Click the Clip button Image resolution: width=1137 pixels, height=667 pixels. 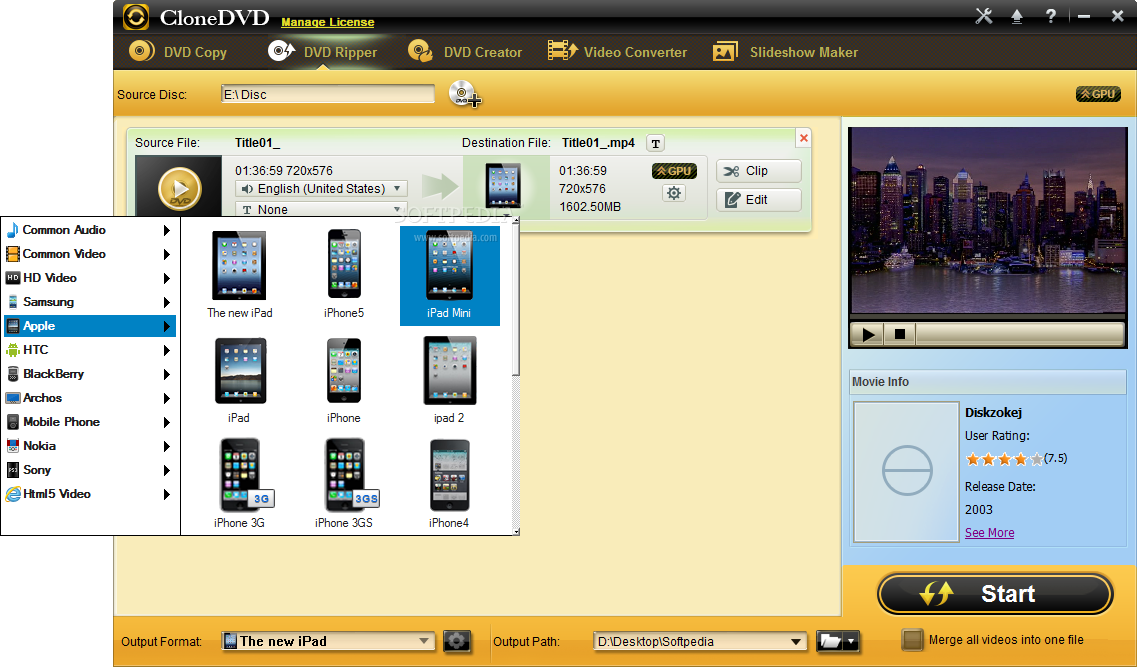(758, 171)
